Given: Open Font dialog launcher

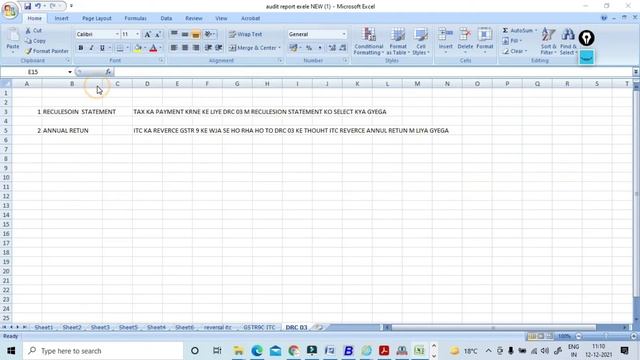Looking at the screenshot, I should 161,60.
